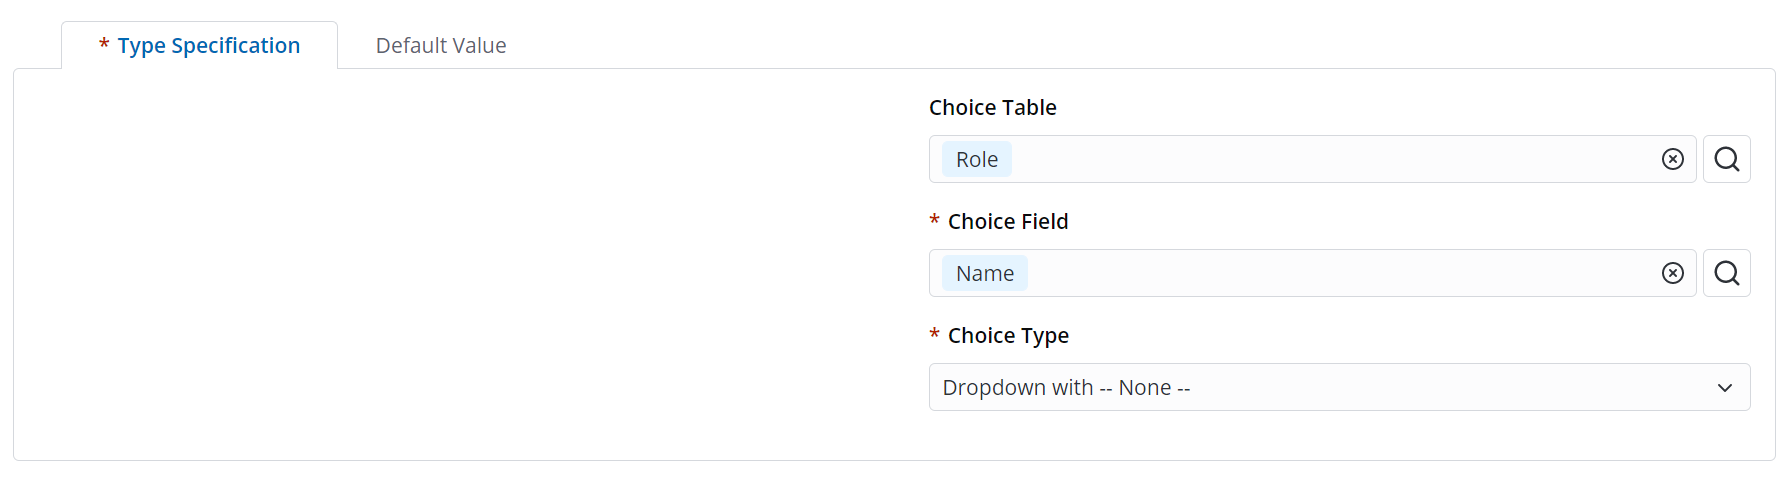Click blank area of Type Specification panel
The width and height of the screenshot is (1792, 477).
tap(450, 270)
